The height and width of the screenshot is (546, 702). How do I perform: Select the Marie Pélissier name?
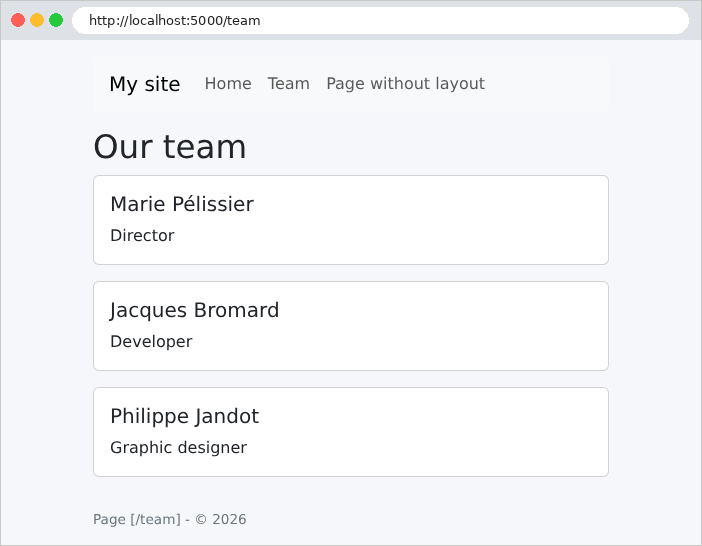[x=182, y=204]
